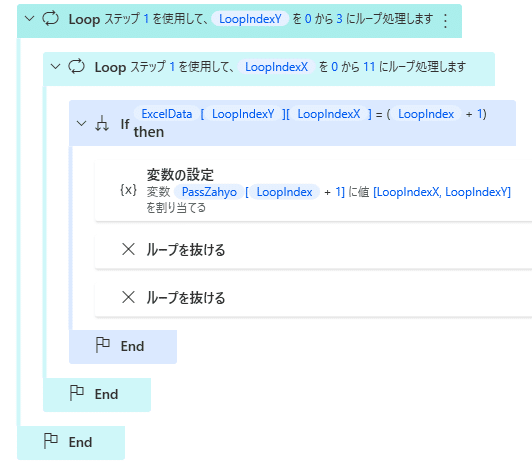
Task: Click the flag icon of the If End
Action: pyautogui.click(x=102, y=345)
